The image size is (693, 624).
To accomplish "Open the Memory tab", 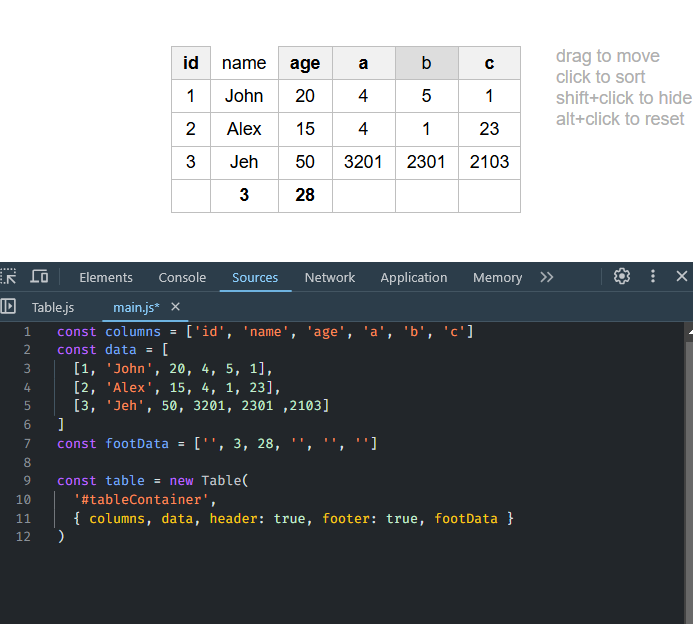I will click(497, 277).
